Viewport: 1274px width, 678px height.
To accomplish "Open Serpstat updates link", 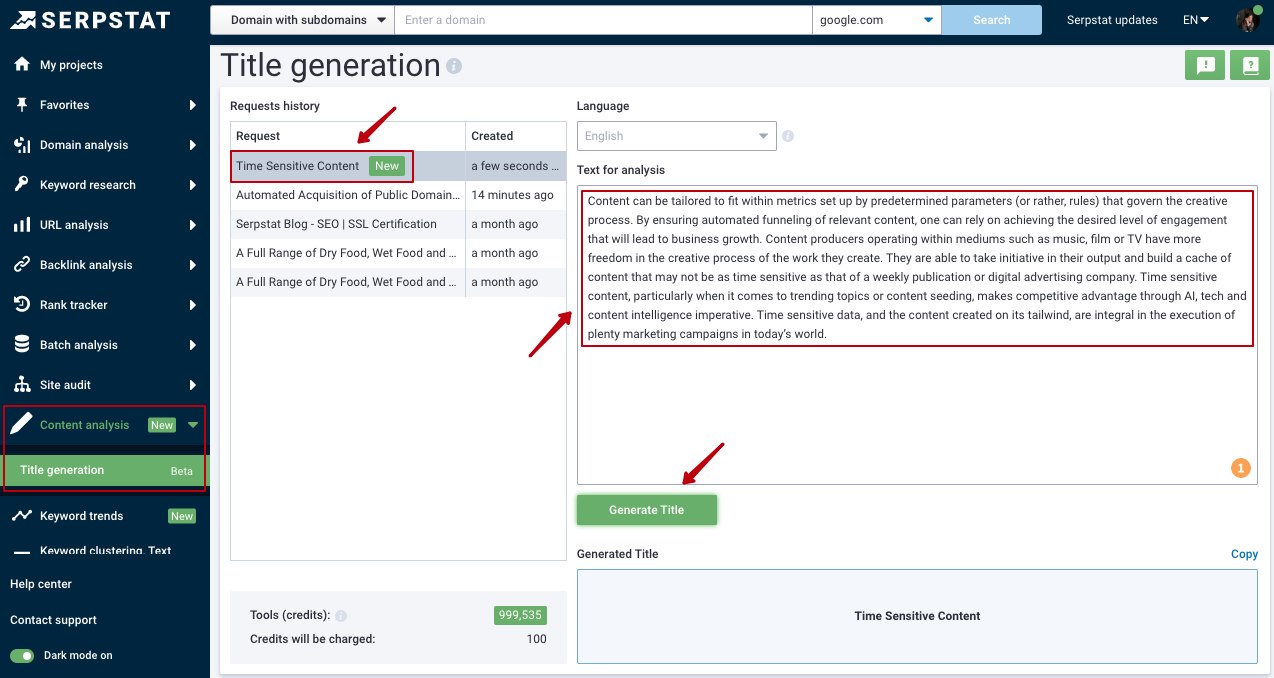I will pos(1112,20).
